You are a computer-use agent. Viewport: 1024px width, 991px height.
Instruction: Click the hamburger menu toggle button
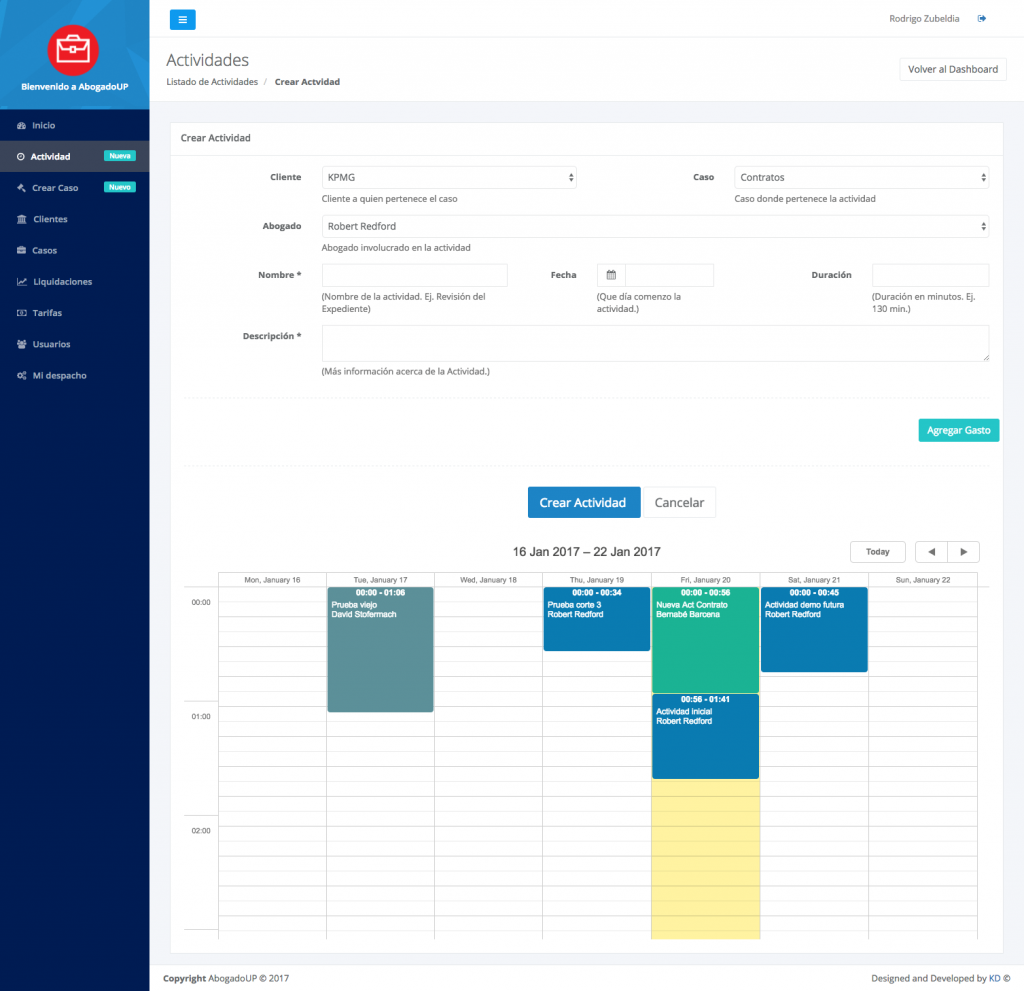pyautogui.click(x=182, y=20)
